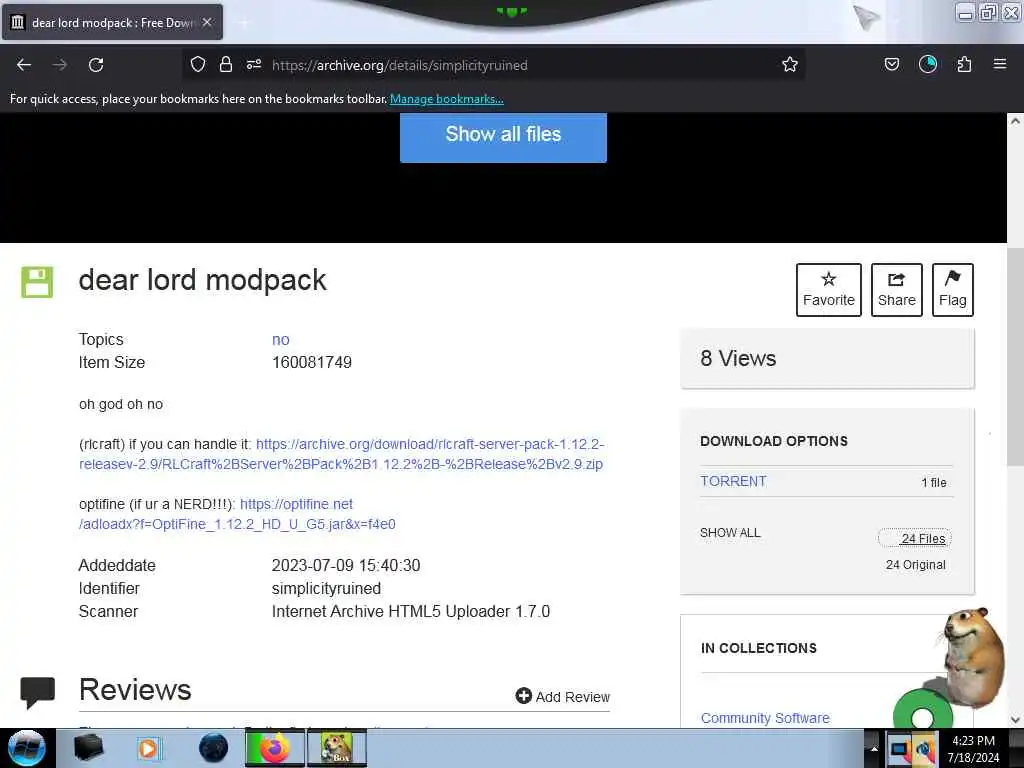This screenshot has width=1024, height=768.
Task: Open the TORRENT download option
Action: (x=733, y=481)
